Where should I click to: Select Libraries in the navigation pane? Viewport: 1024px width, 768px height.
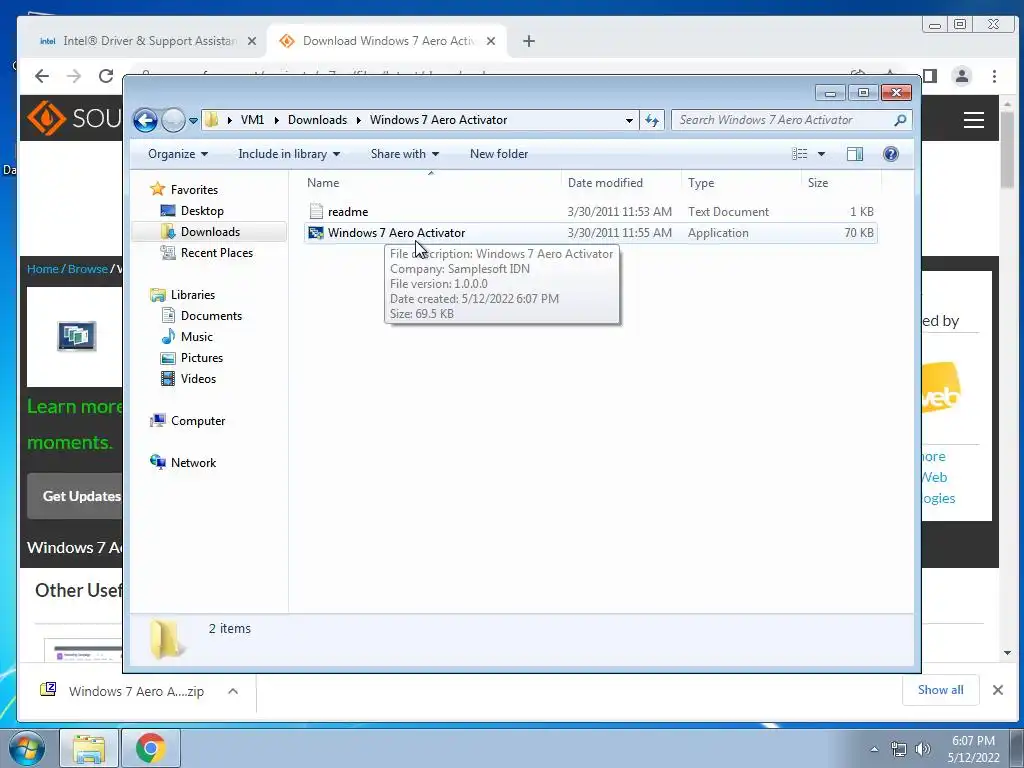(x=193, y=295)
